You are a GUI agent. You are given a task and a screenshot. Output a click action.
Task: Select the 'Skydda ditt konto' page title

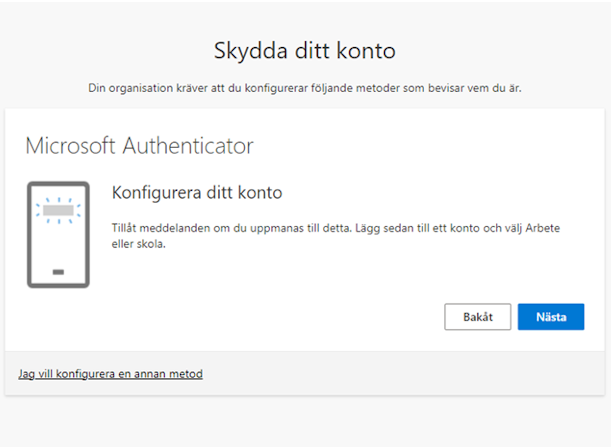pyautogui.click(x=305, y=51)
